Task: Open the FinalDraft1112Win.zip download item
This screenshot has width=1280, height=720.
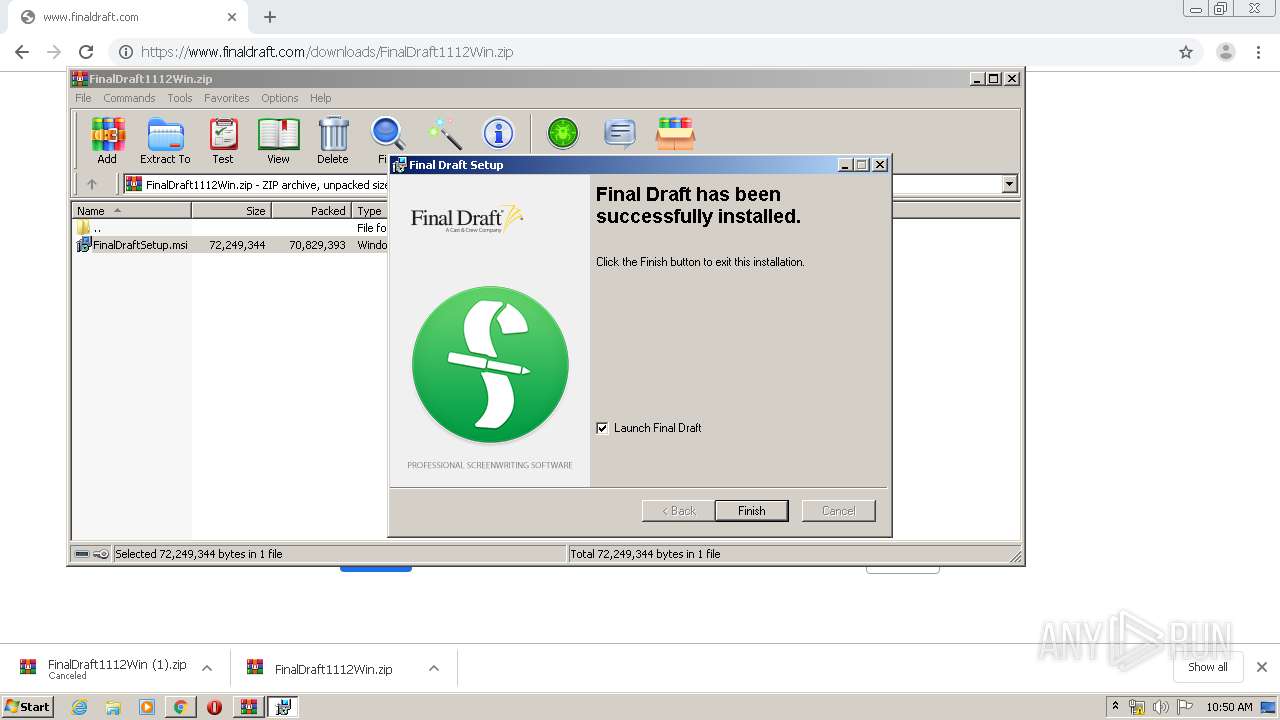Action: [x=333, y=669]
